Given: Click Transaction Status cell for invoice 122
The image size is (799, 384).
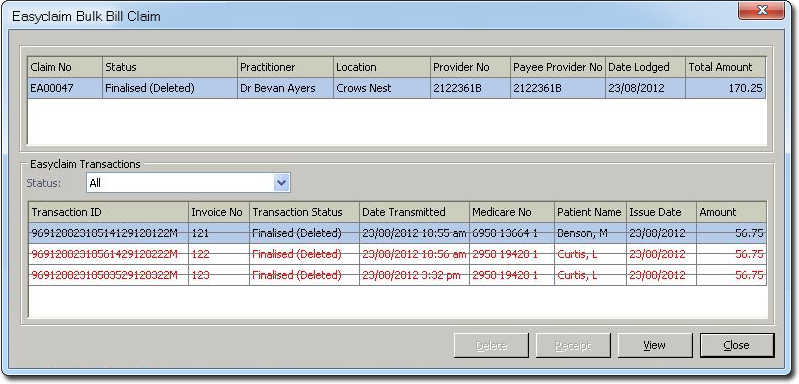Looking at the screenshot, I should tap(304, 254).
